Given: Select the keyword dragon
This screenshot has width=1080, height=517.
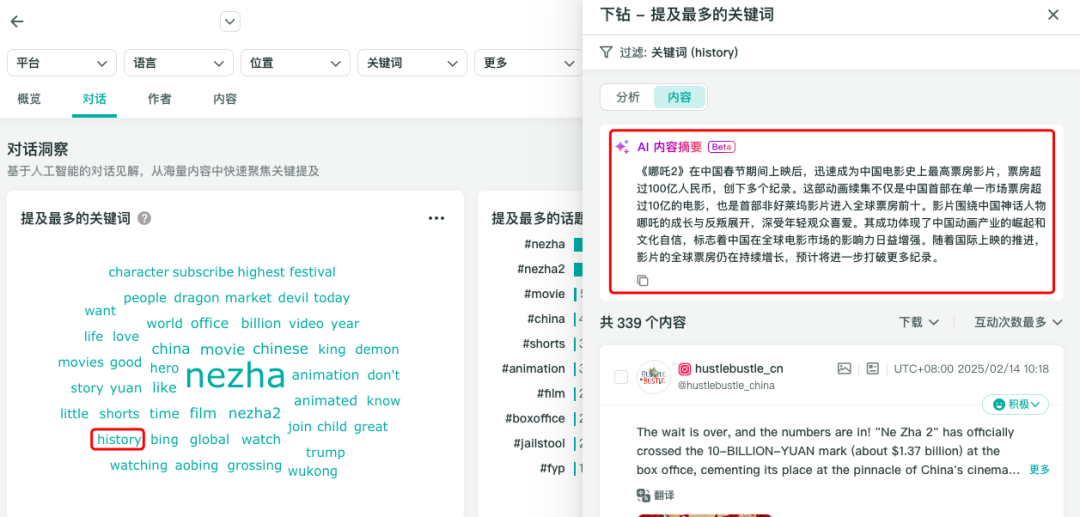Looking at the screenshot, I should coord(196,298).
